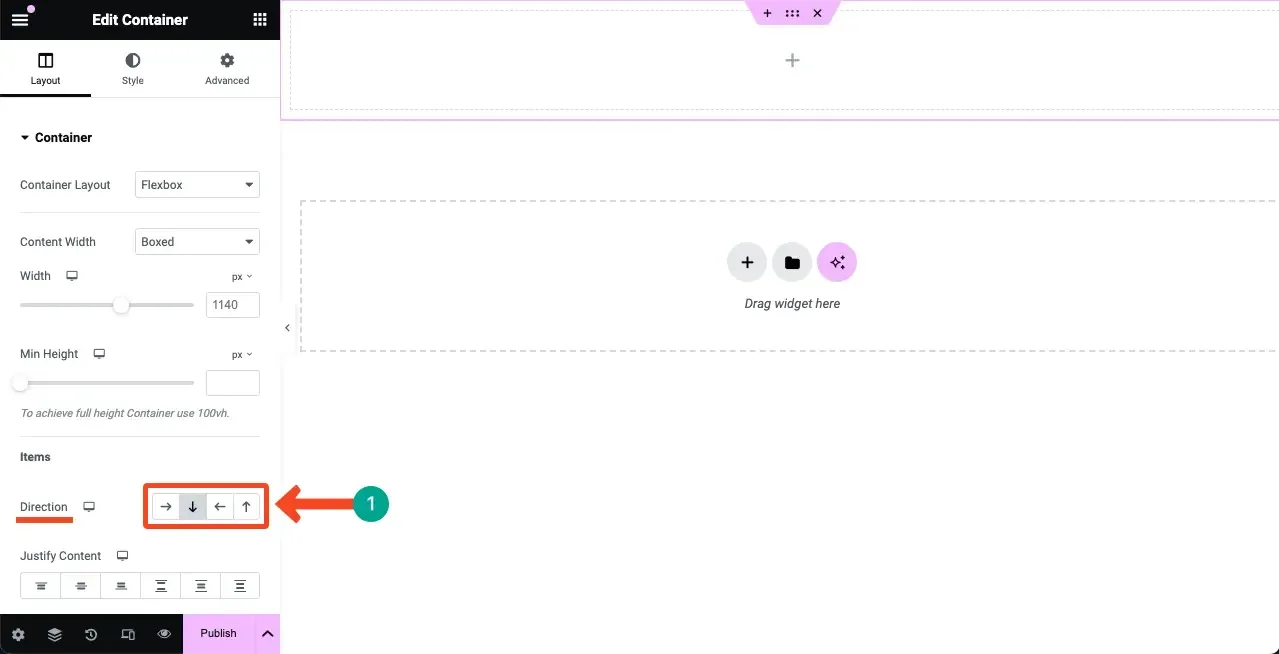Click the Width responsive device icon
Viewport: 1279px width, 654px height.
tap(72, 276)
